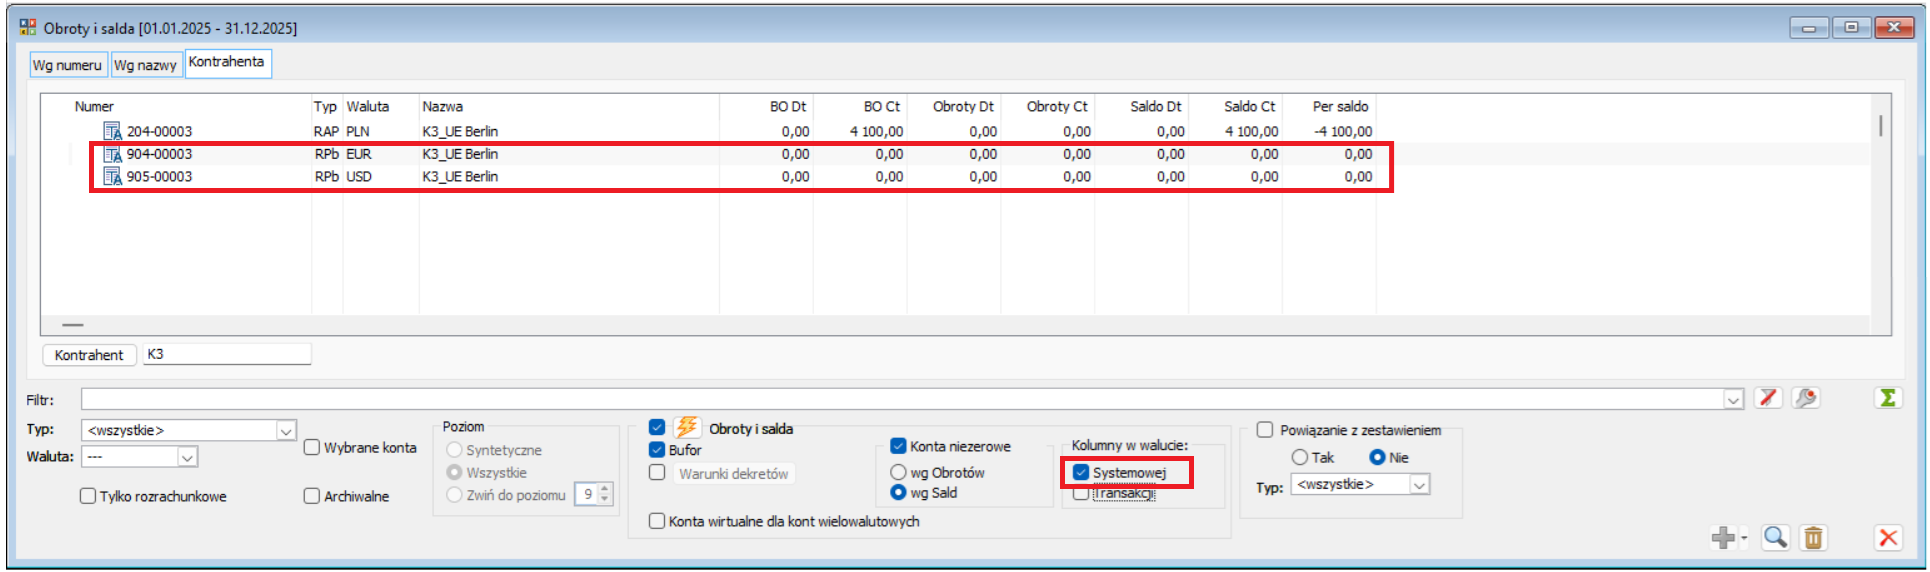
Task: Expand the Filtr field dropdown arrow
Action: click(1733, 400)
